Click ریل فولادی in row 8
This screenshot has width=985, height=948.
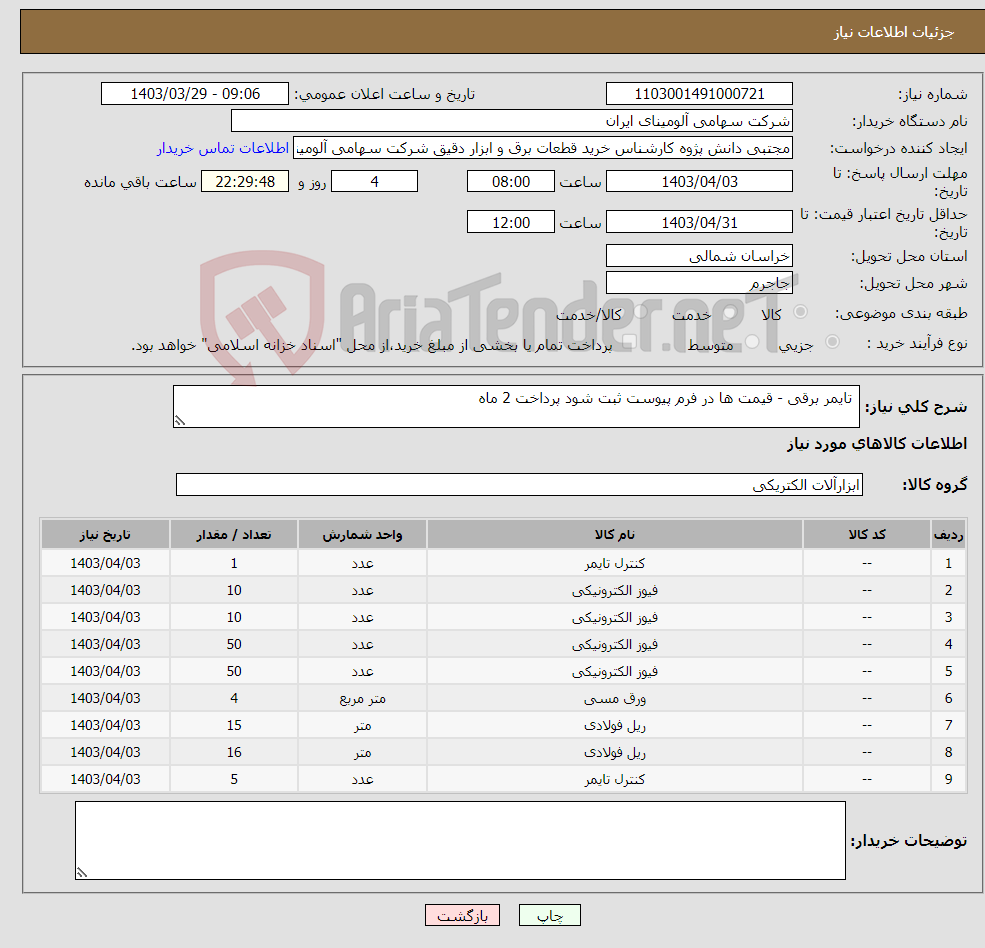tap(614, 753)
